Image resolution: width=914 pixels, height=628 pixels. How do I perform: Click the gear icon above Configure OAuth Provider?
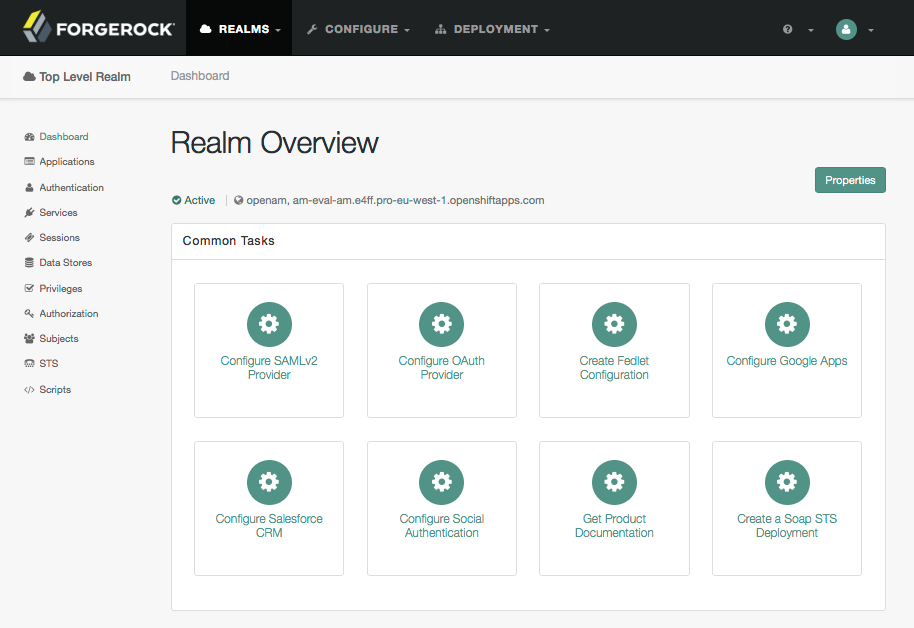pos(441,323)
